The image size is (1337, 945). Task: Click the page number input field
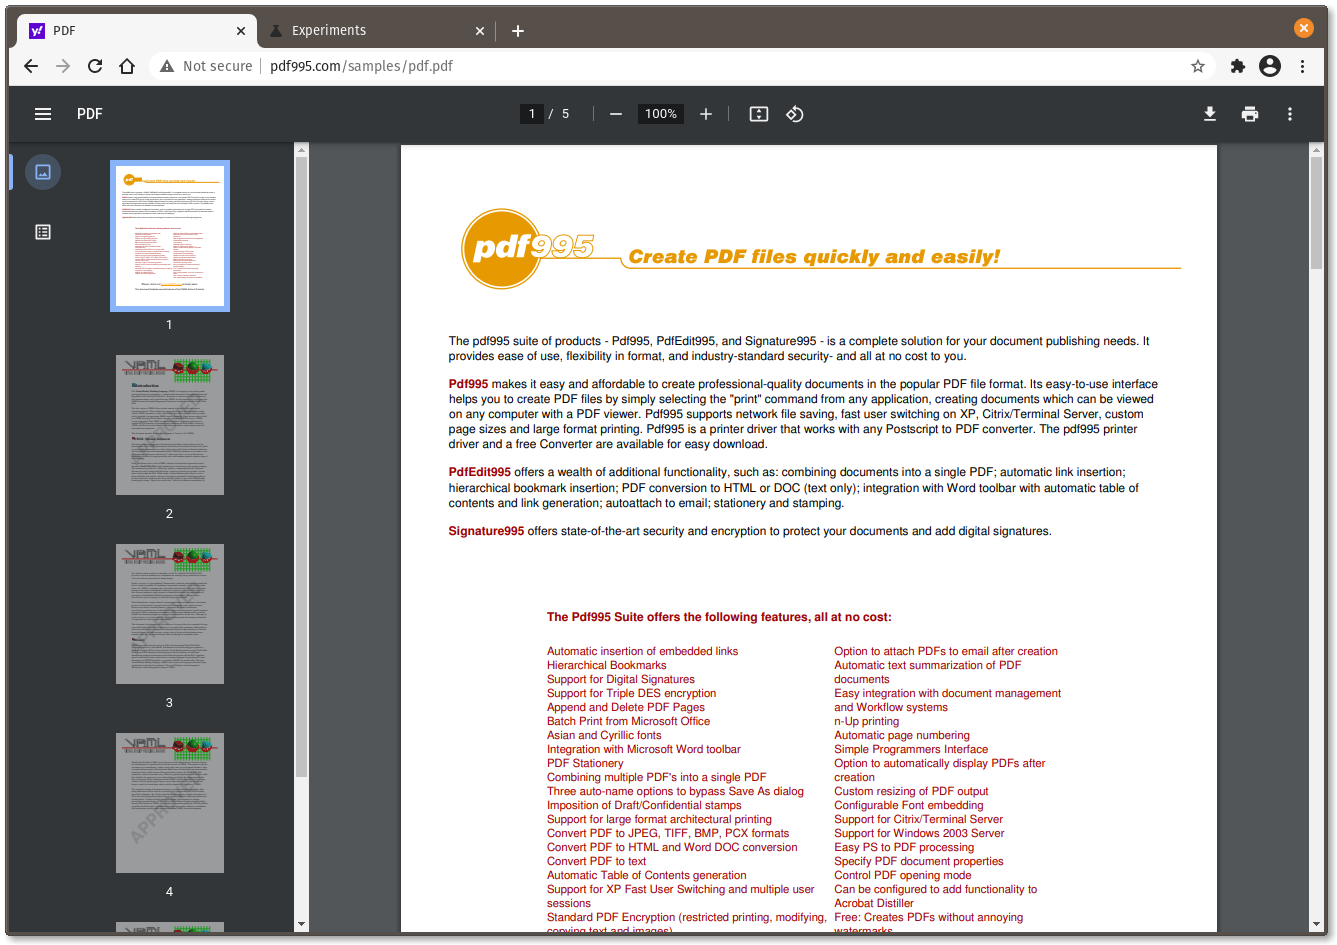coord(531,114)
